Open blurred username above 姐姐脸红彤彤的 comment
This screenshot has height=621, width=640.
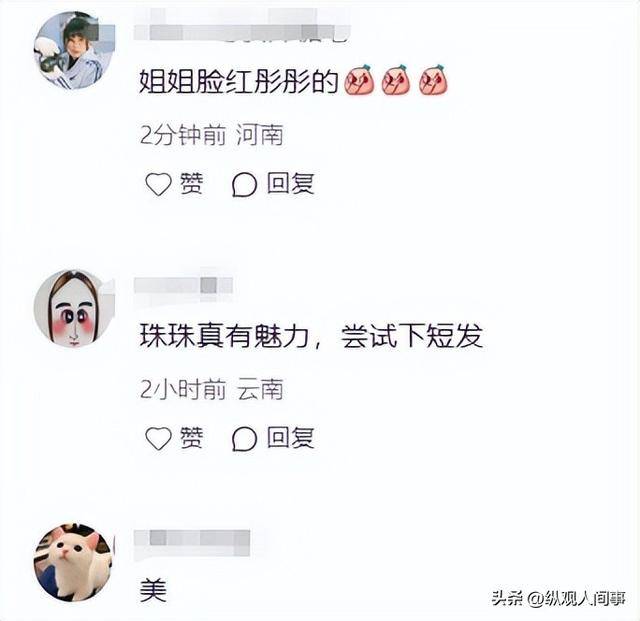(242, 32)
